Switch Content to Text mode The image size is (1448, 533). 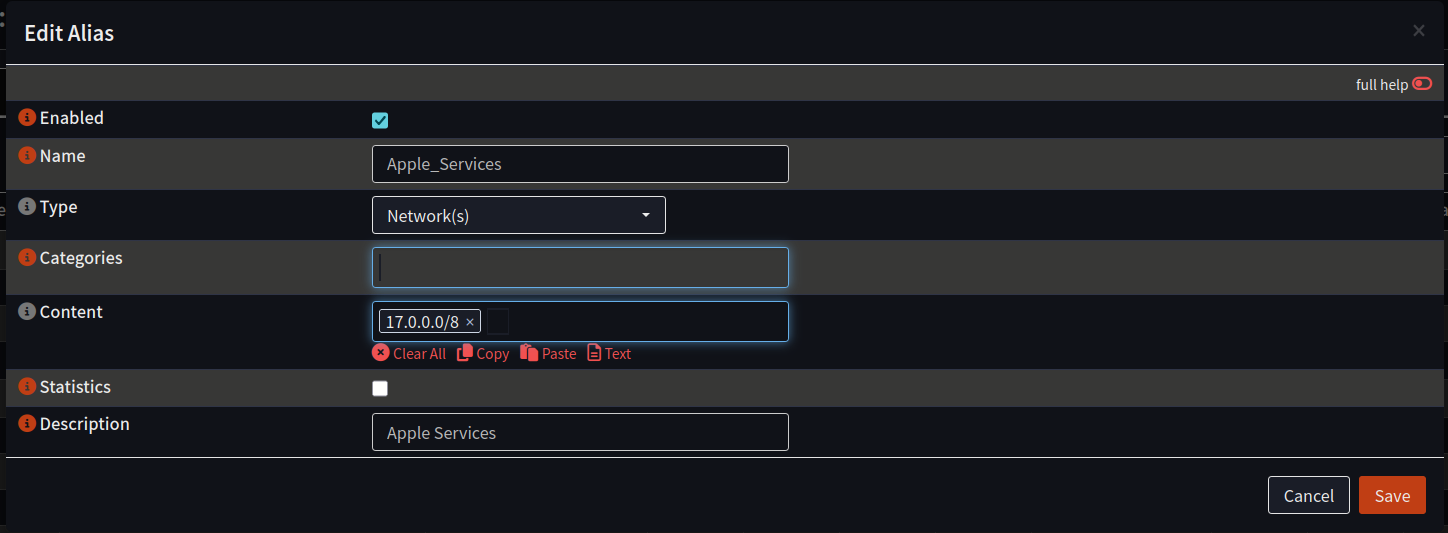(609, 353)
